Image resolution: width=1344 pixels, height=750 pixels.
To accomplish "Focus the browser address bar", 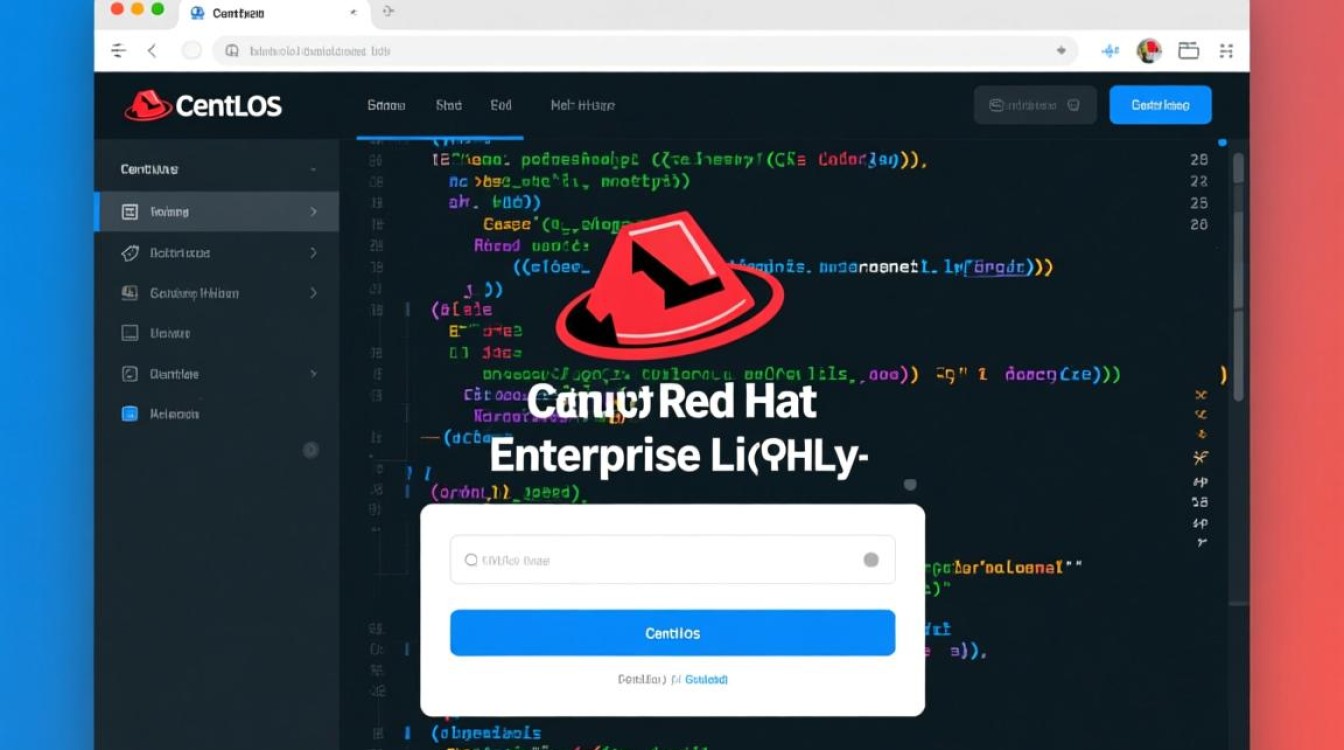I will tap(645, 51).
